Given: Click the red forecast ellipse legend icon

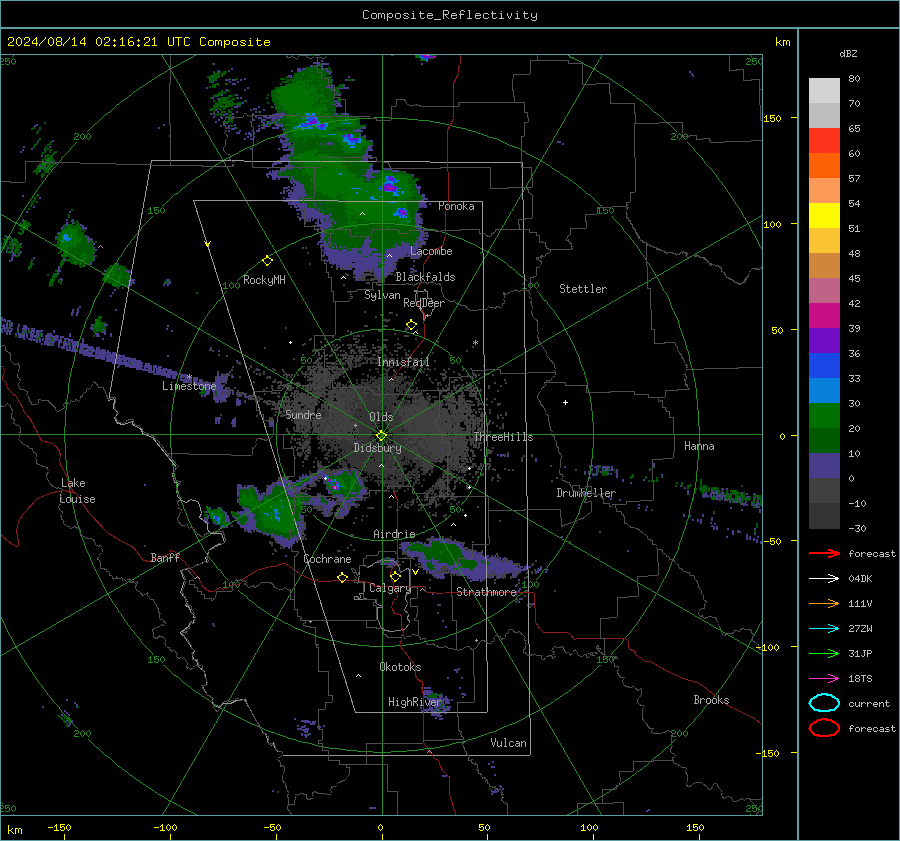Looking at the screenshot, I should [x=824, y=728].
